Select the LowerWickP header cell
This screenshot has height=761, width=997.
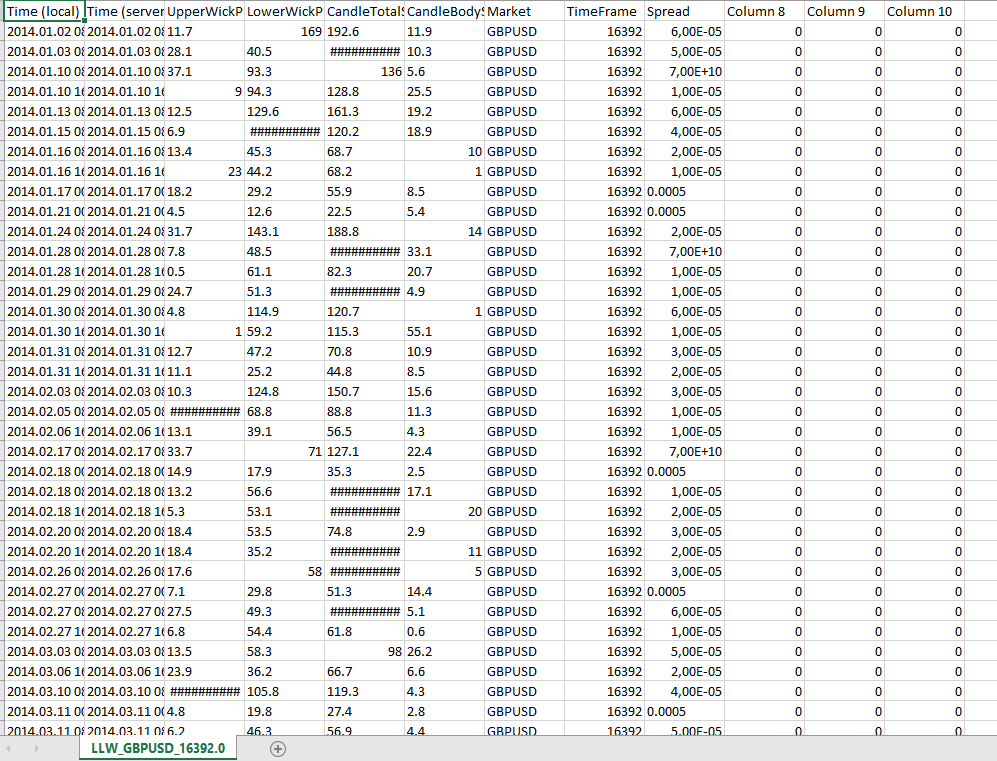pyautogui.click(x=285, y=11)
